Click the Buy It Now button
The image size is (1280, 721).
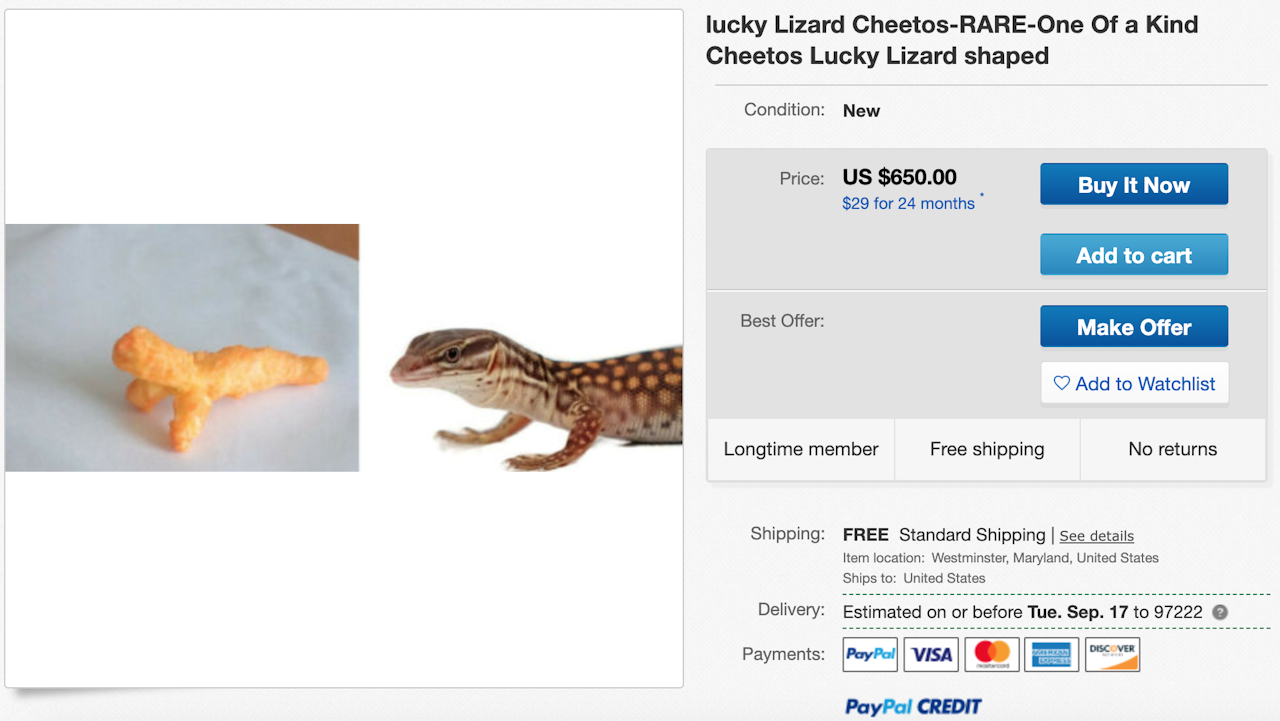[1133, 185]
